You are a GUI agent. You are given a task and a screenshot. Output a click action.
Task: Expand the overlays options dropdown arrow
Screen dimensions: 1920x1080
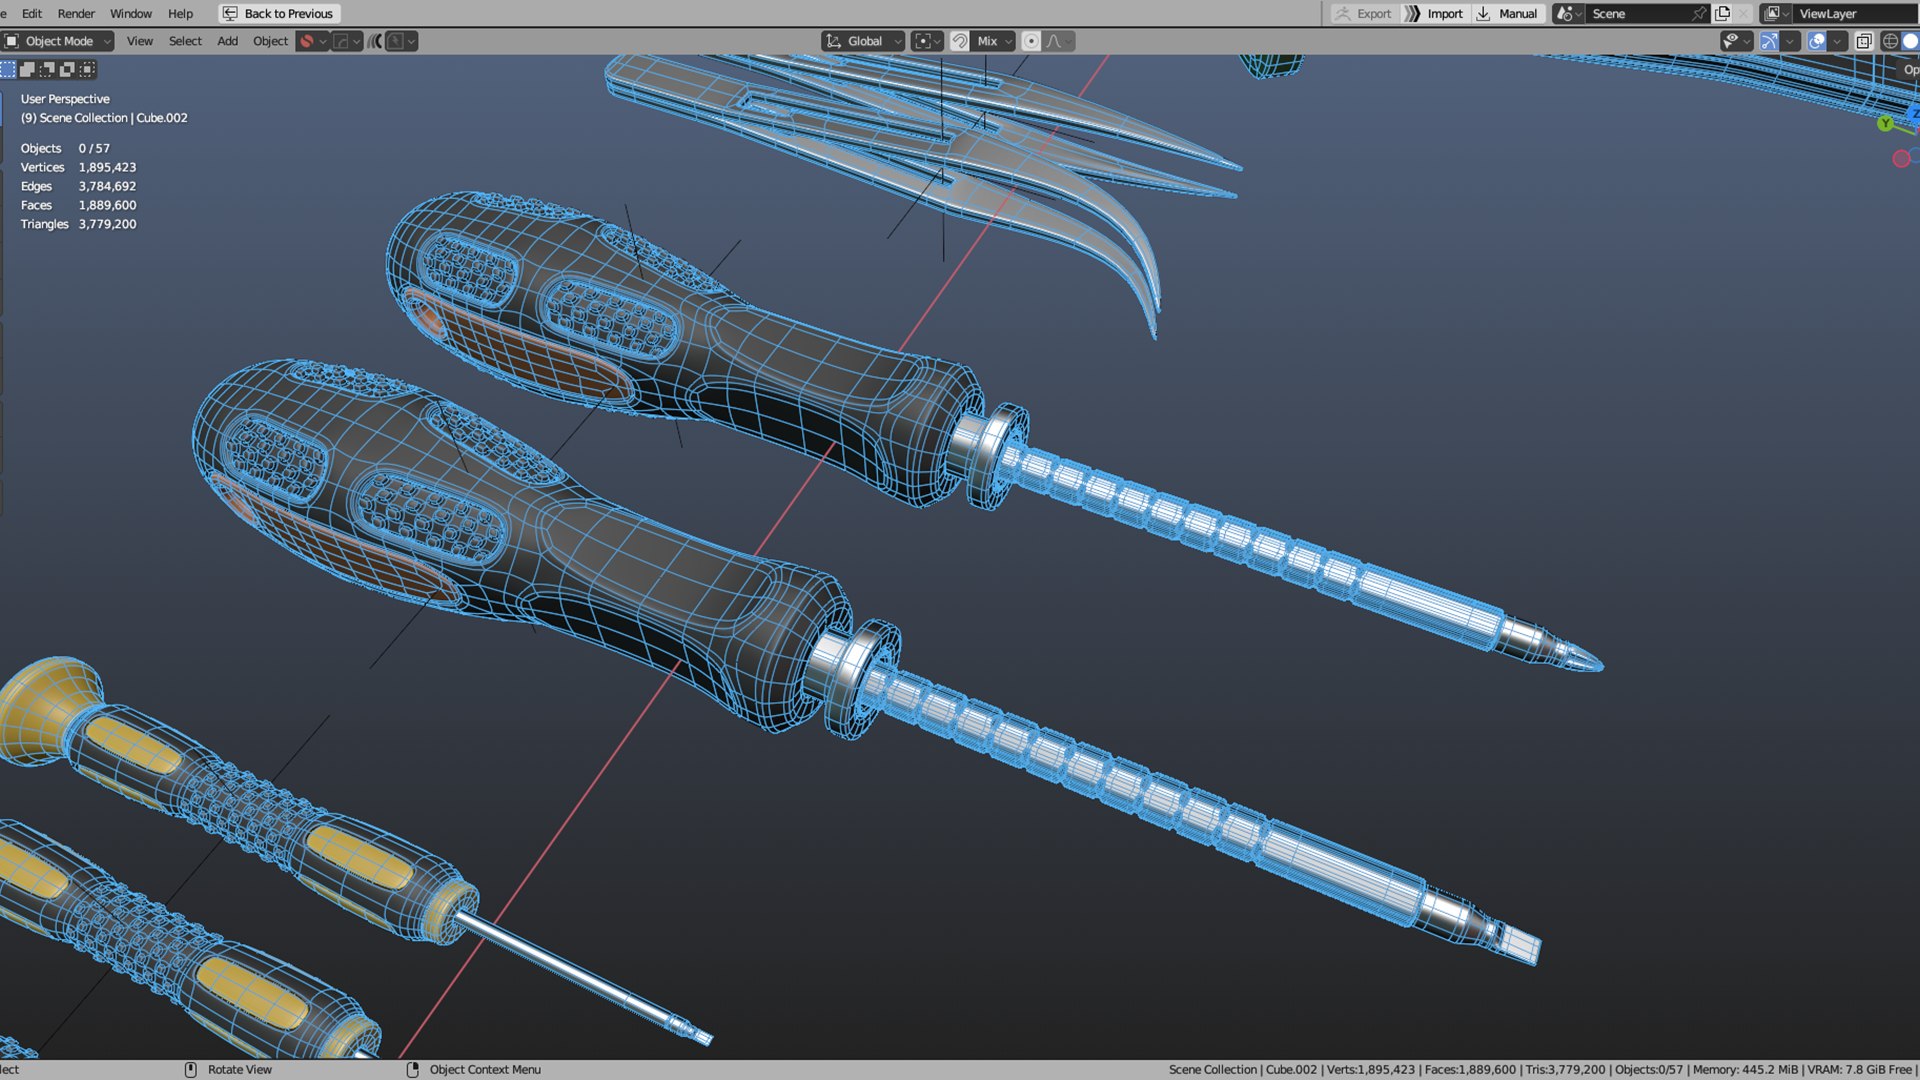pos(1838,41)
